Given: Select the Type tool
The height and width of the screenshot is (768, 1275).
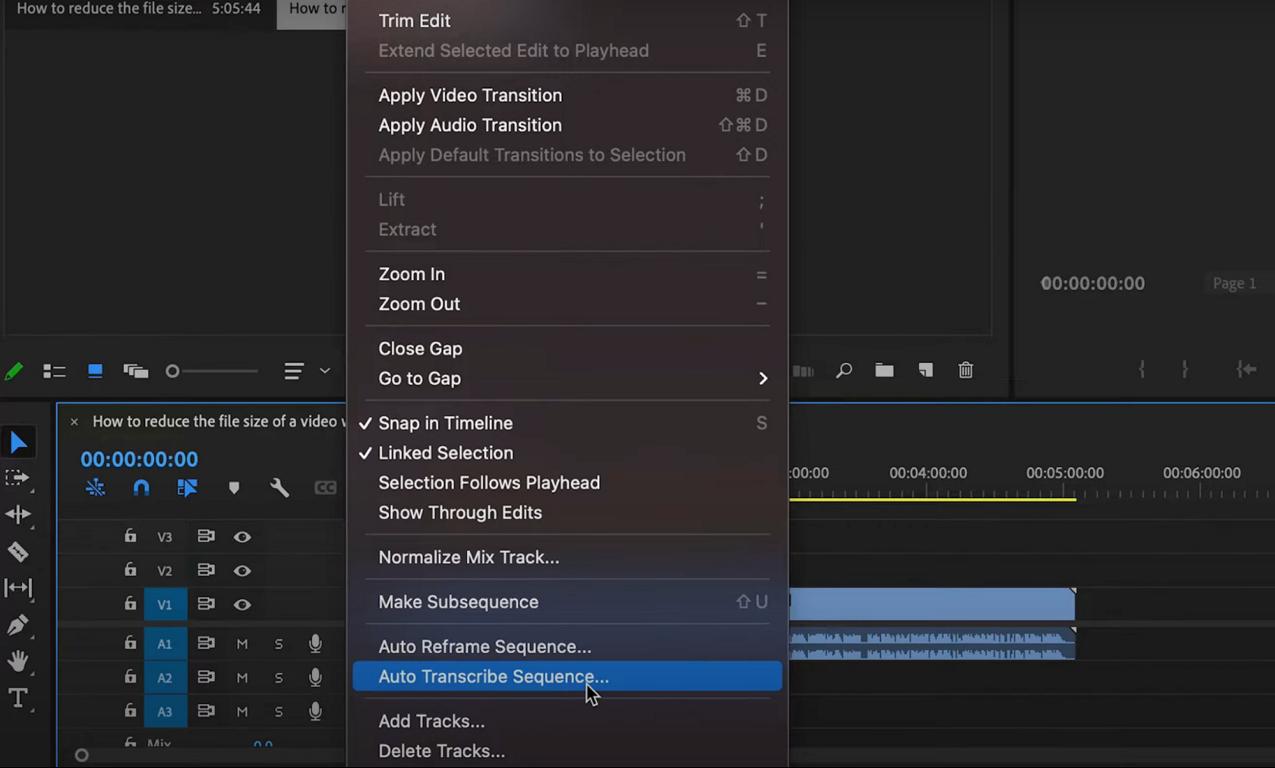Looking at the screenshot, I should (18, 698).
